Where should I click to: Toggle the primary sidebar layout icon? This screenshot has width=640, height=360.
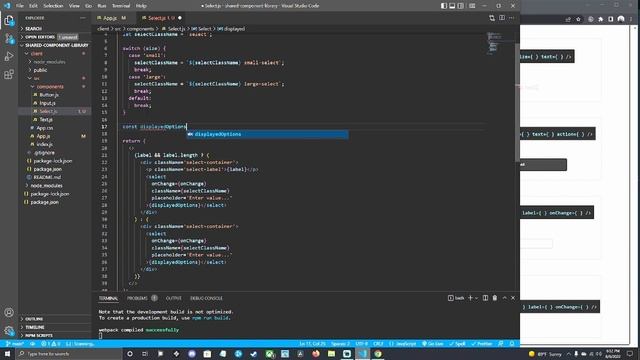pos(444,6)
